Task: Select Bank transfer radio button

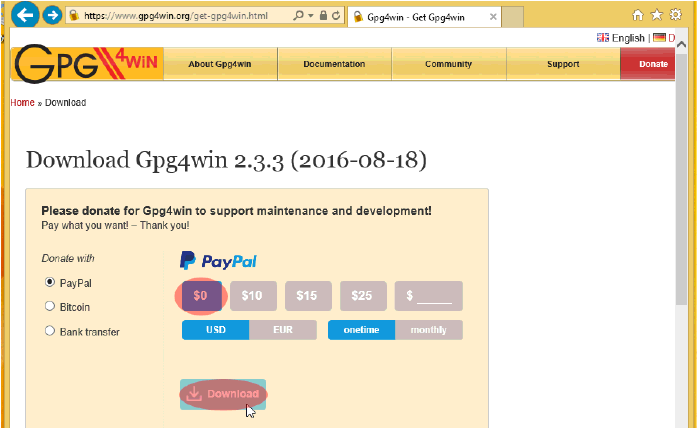Action: tap(50, 331)
